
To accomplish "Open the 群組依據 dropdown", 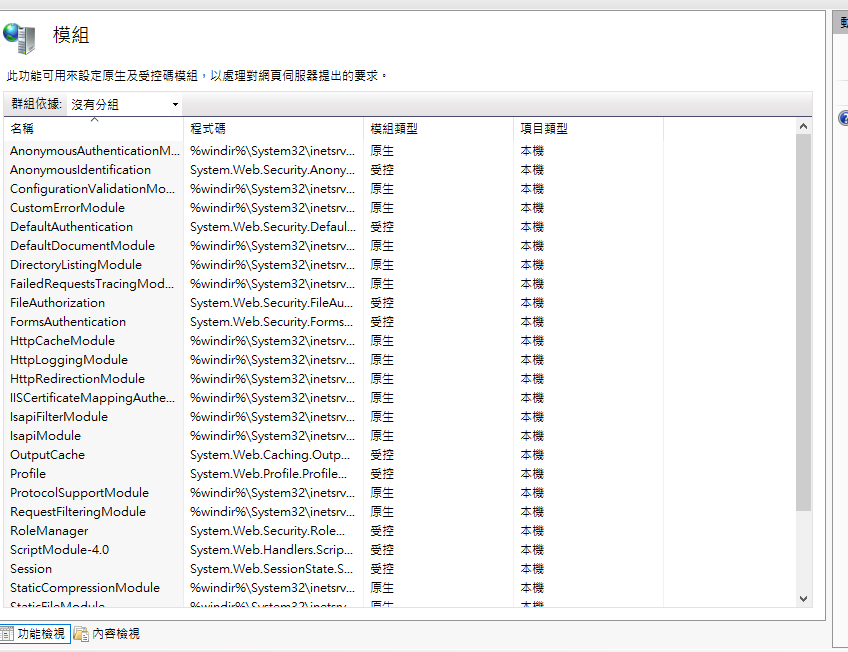I will tap(125, 104).
